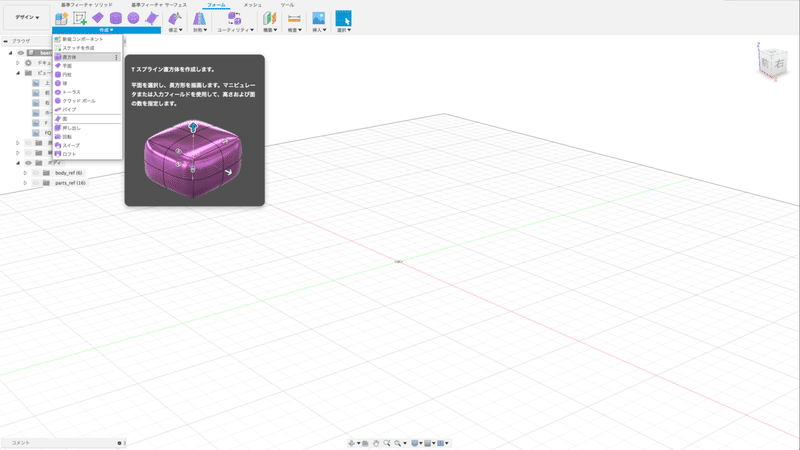Click the Create Sketch toolbar icon
The height and width of the screenshot is (450, 800).
[80, 18]
